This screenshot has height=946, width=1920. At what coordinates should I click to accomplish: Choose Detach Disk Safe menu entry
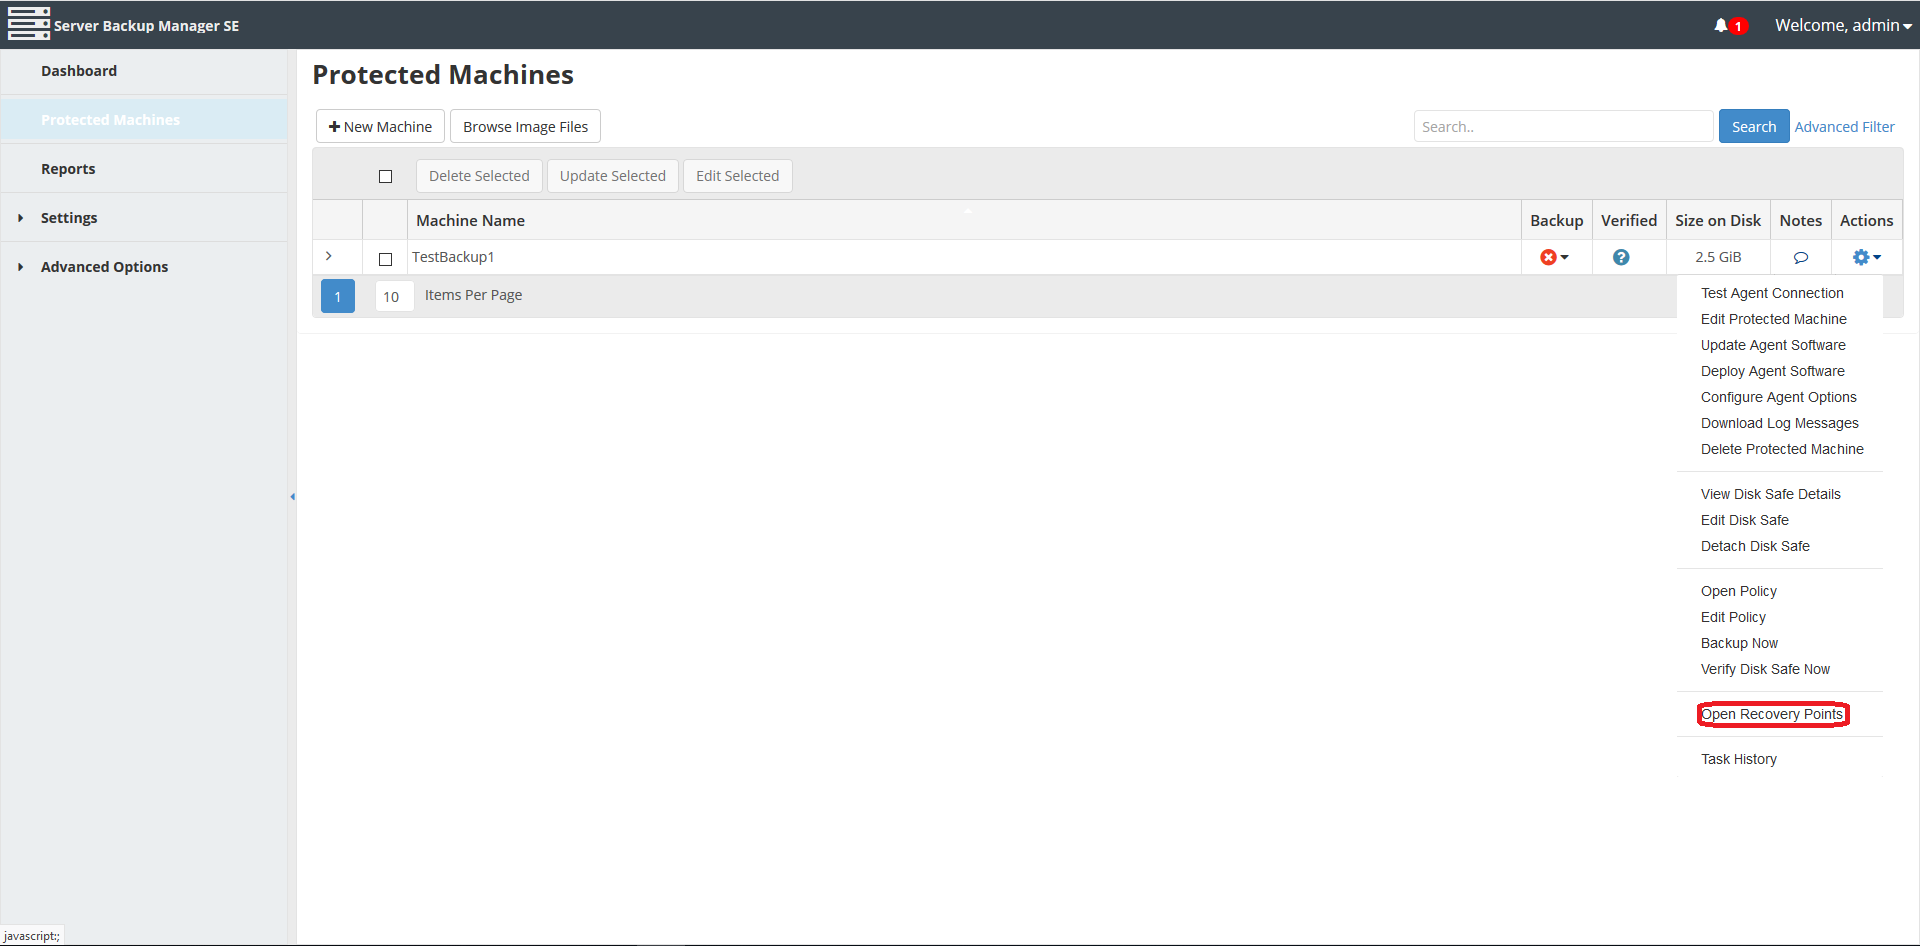click(x=1755, y=546)
